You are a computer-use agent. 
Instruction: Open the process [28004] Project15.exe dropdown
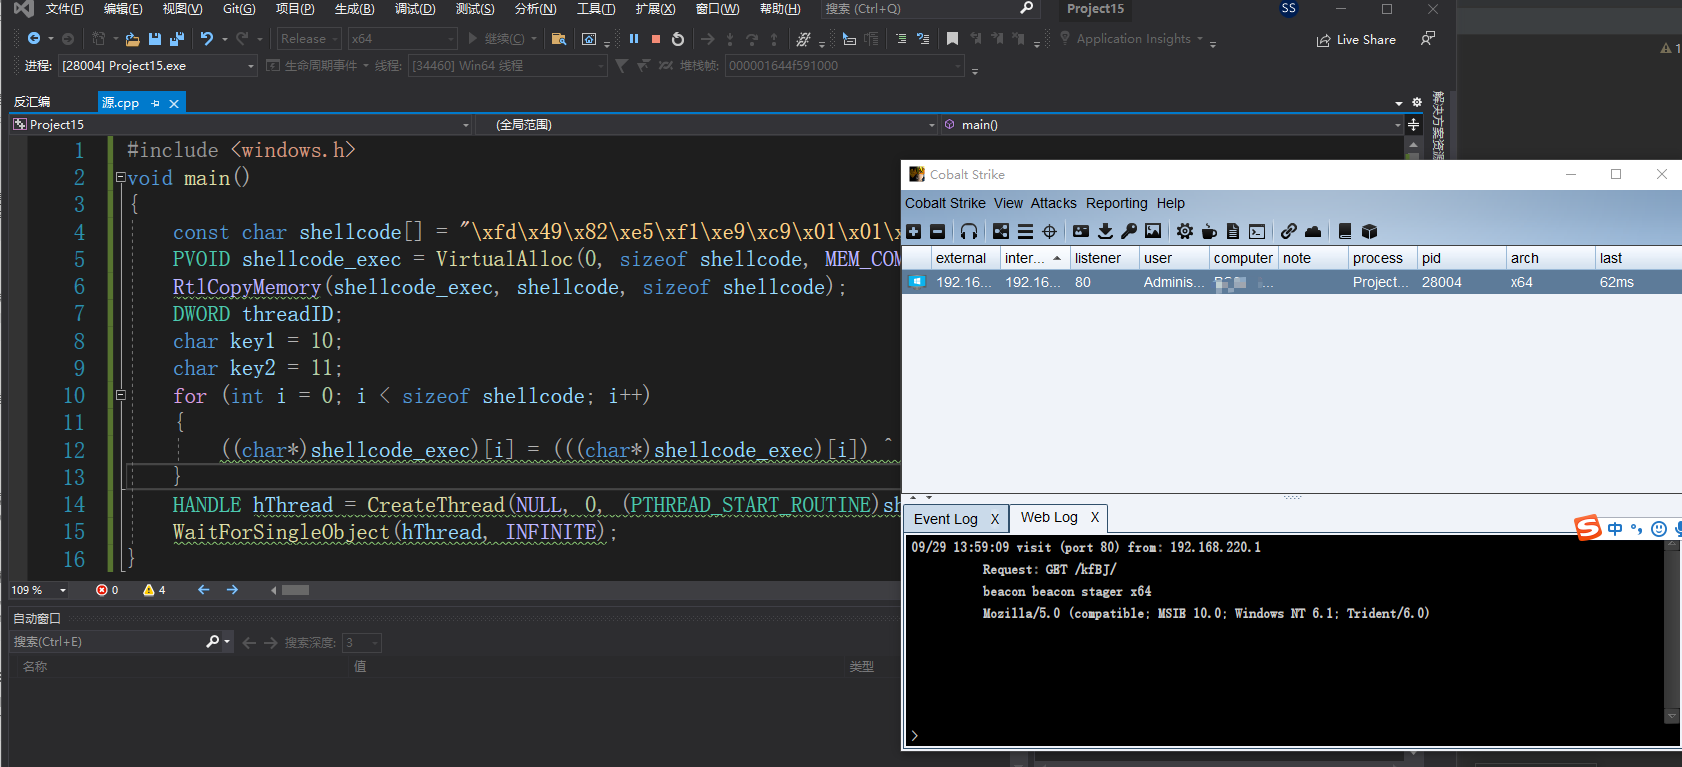[158, 66]
